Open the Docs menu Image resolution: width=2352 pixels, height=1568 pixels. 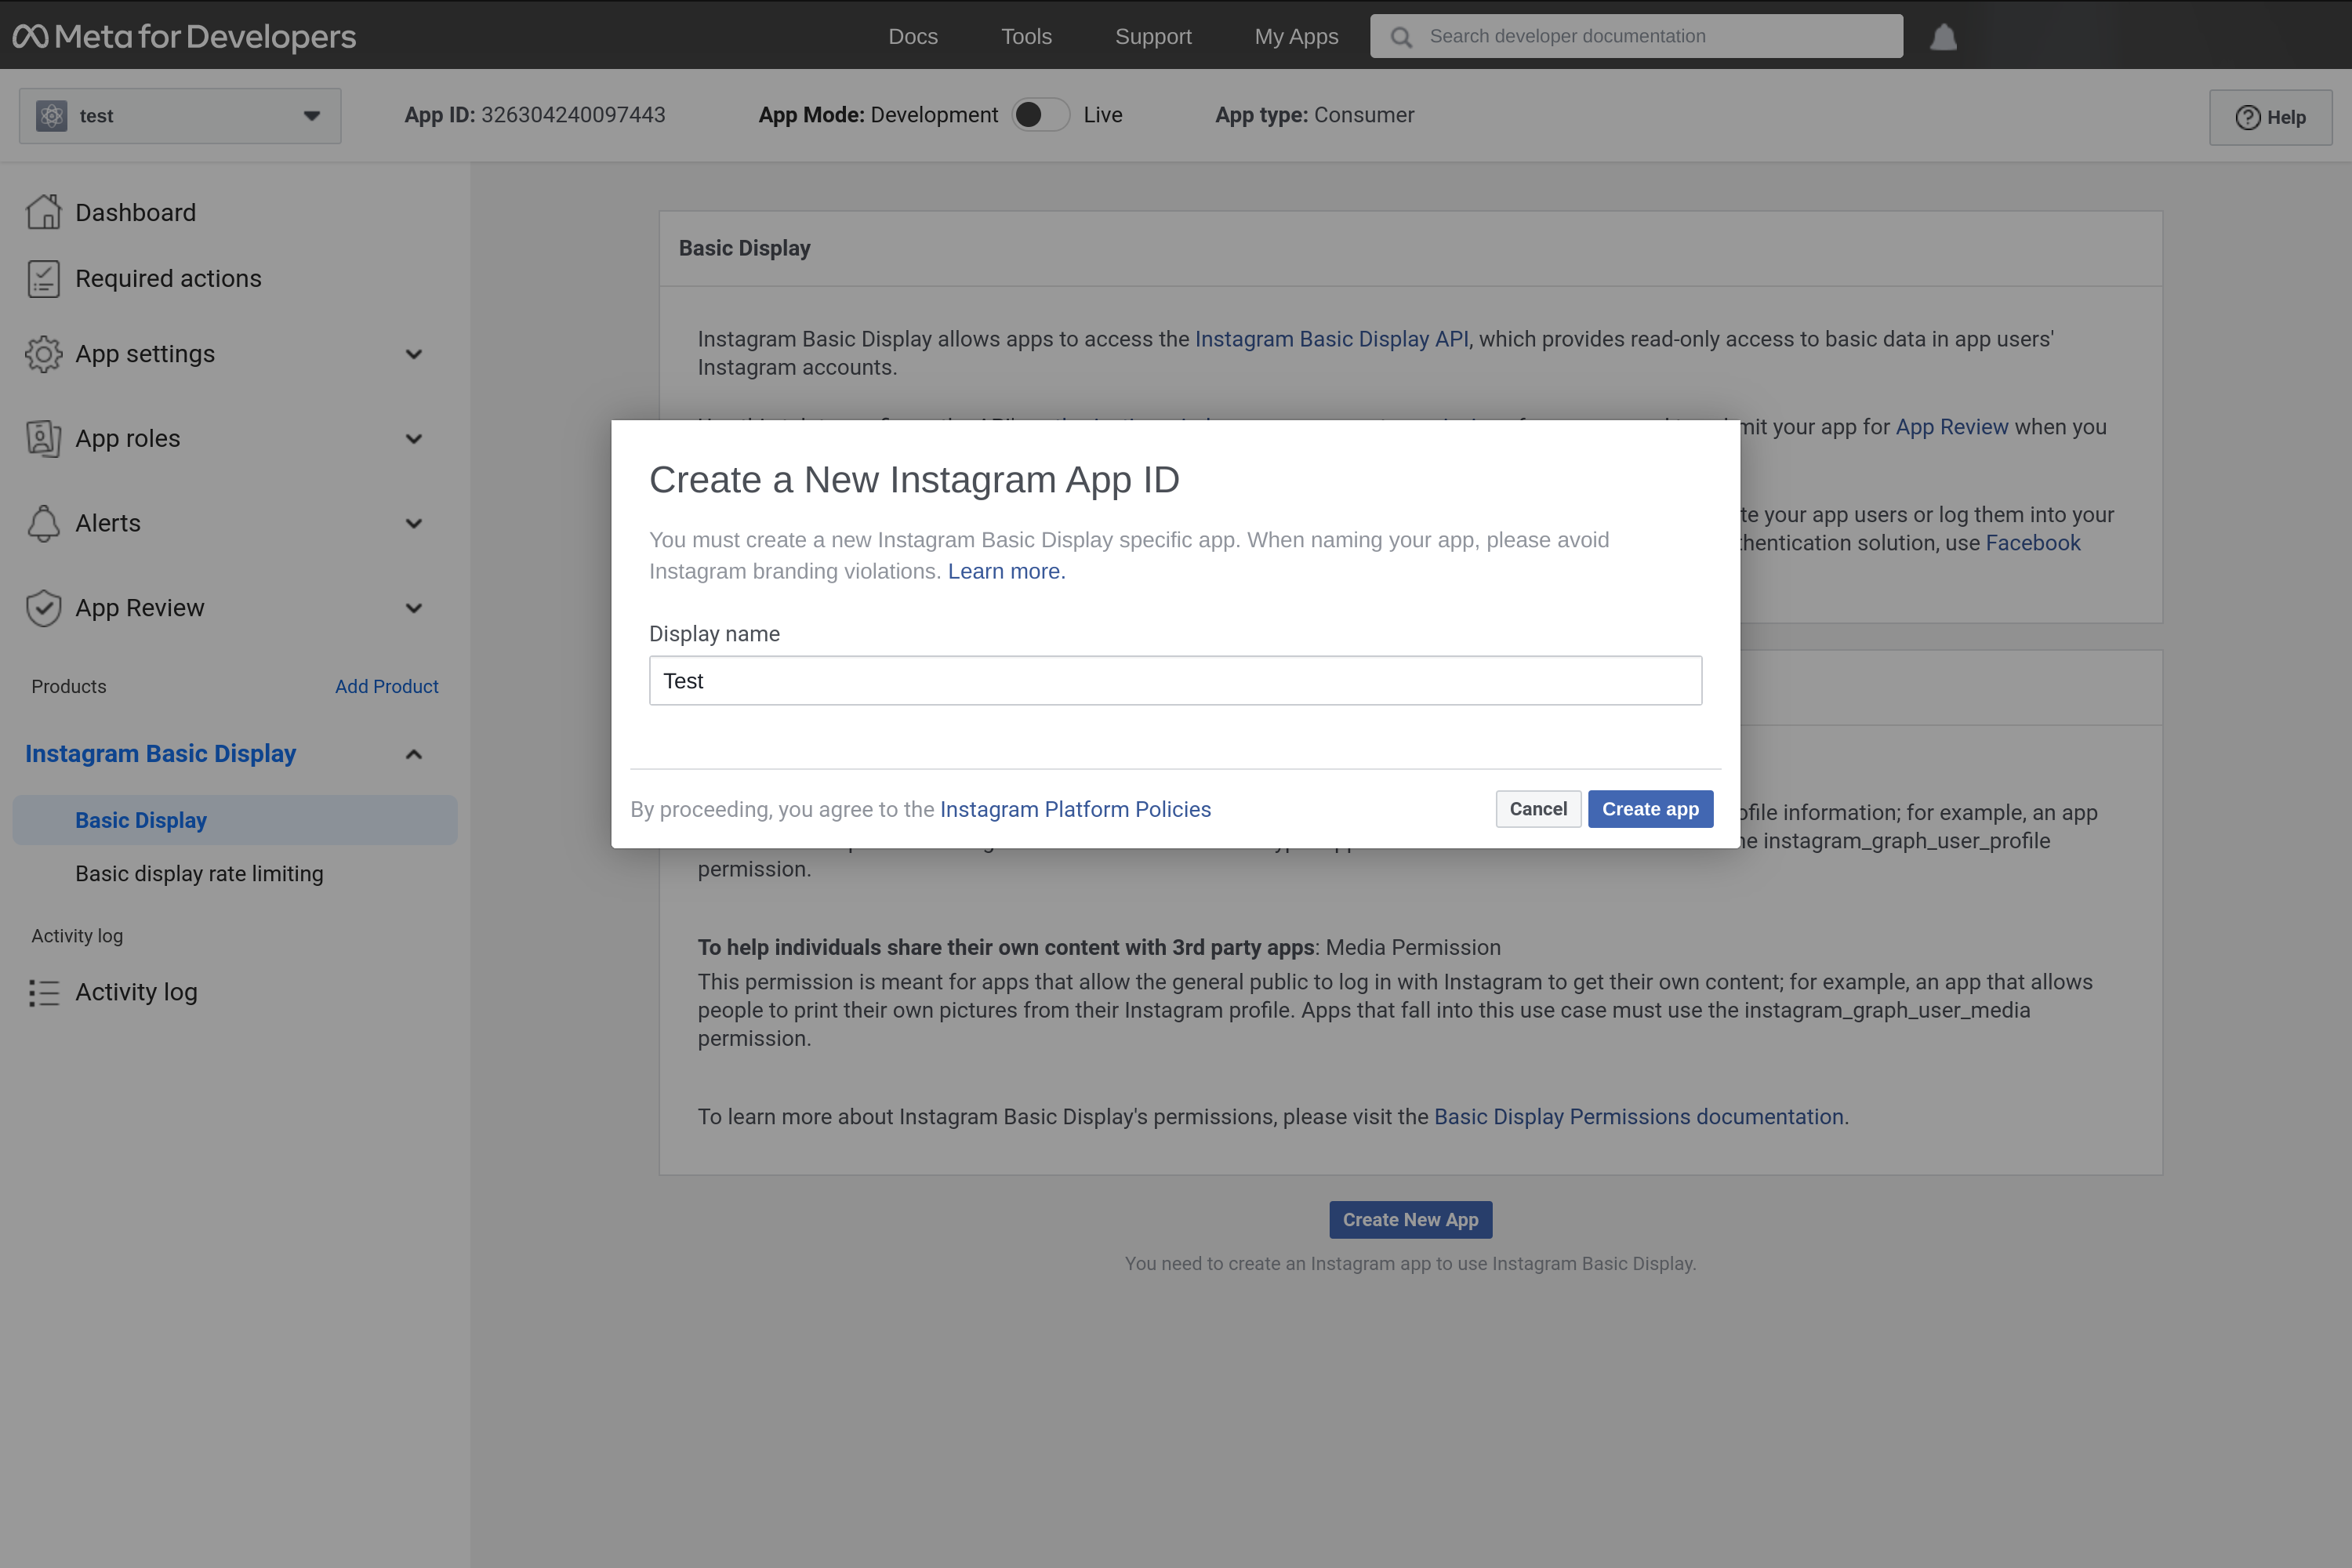[912, 36]
